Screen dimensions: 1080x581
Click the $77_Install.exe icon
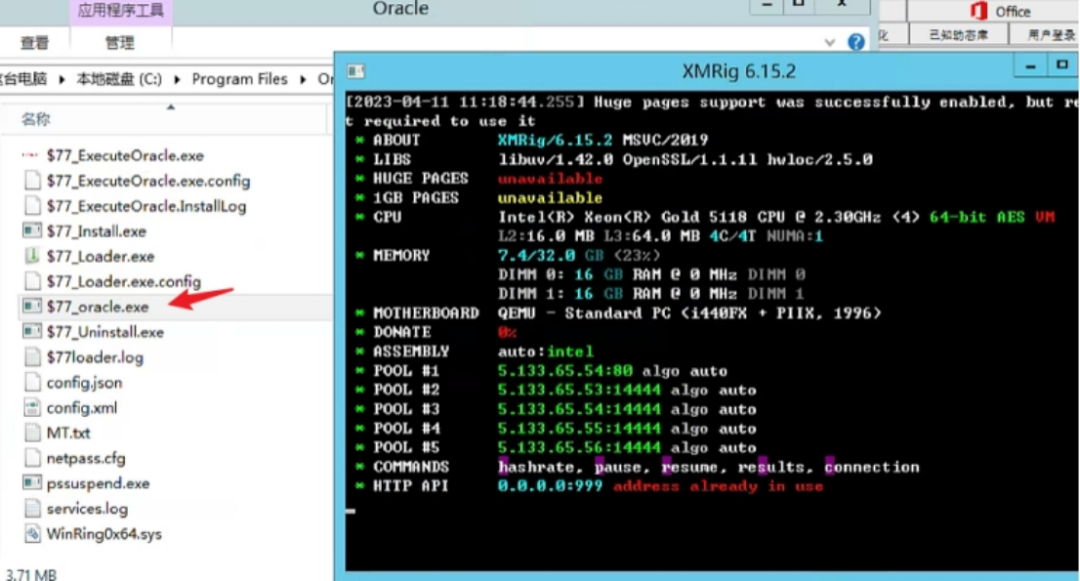point(32,231)
